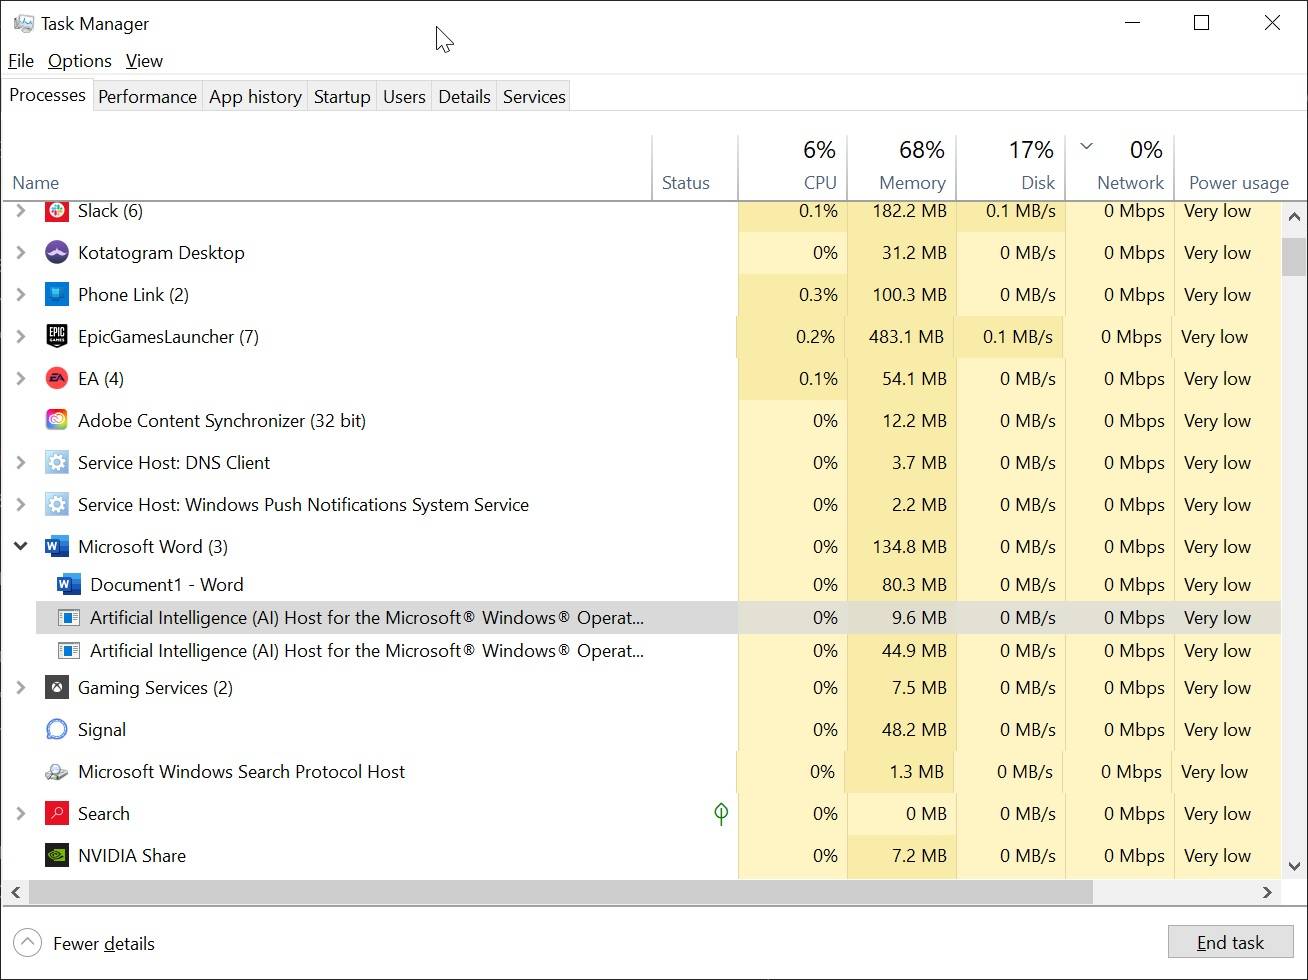Click the EA app icon
Viewport: 1308px width, 980px height.
(56, 378)
